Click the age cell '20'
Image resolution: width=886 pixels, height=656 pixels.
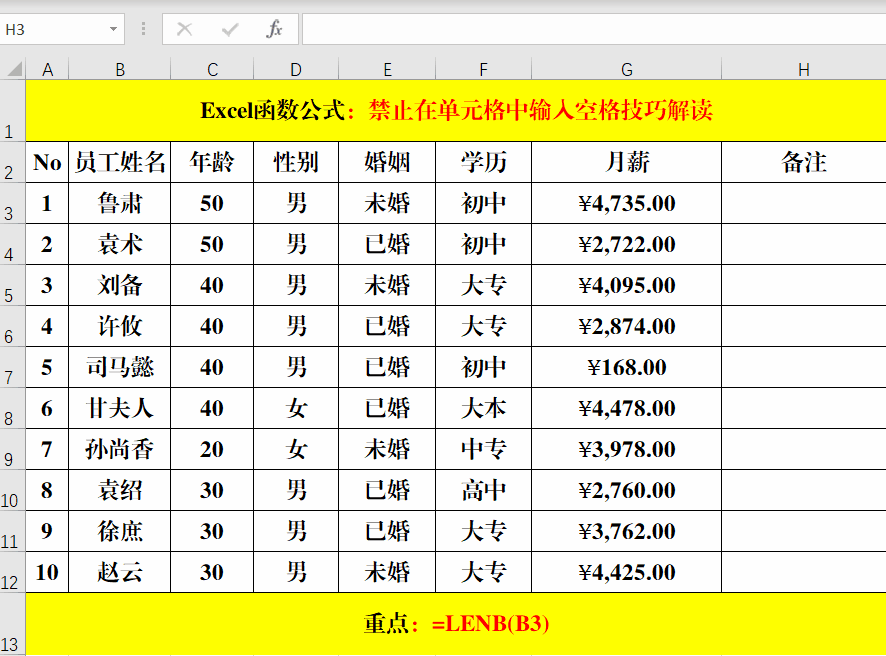click(x=212, y=449)
